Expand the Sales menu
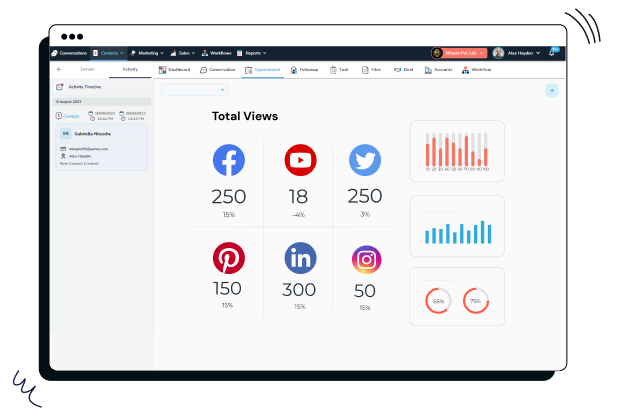The image size is (630, 416). click(183, 53)
